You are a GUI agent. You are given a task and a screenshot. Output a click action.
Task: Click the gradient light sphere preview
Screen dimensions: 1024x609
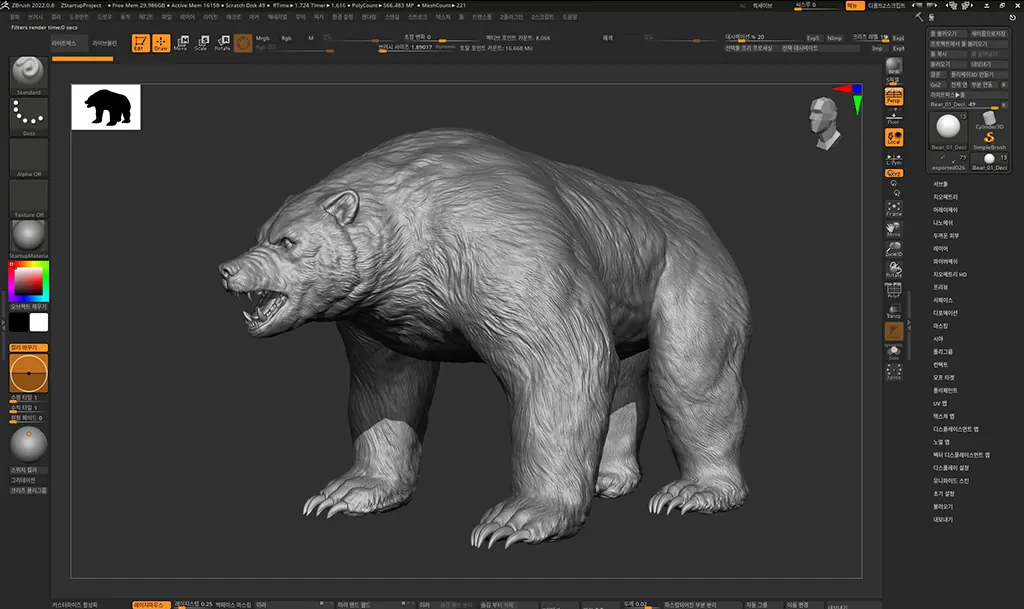(x=29, y=445)
